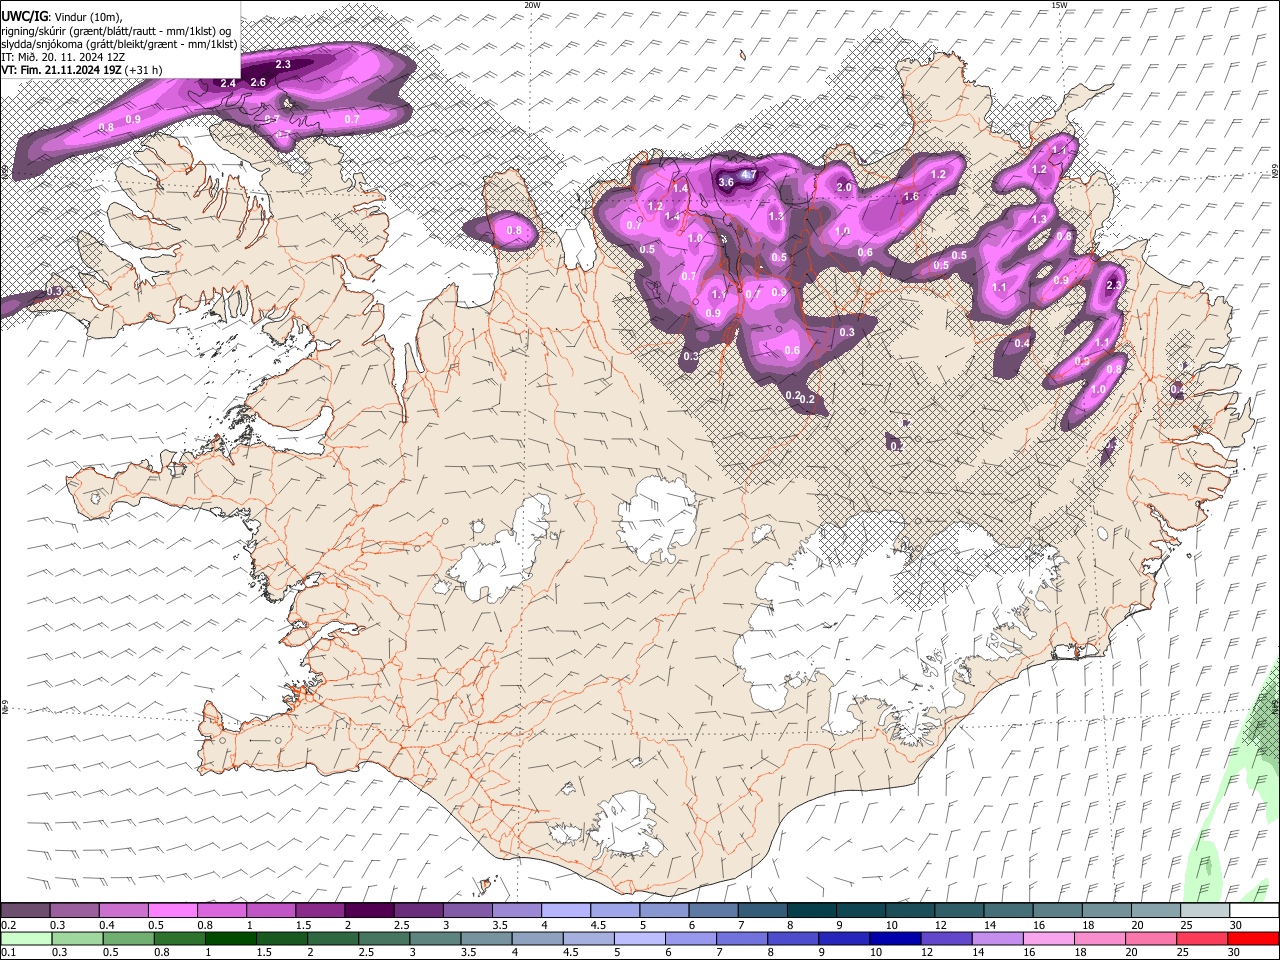Click the valid time line 'VT: Fim. 21.11.2024 19Z'
1280x960 pixels.
[x=62, y=70]
